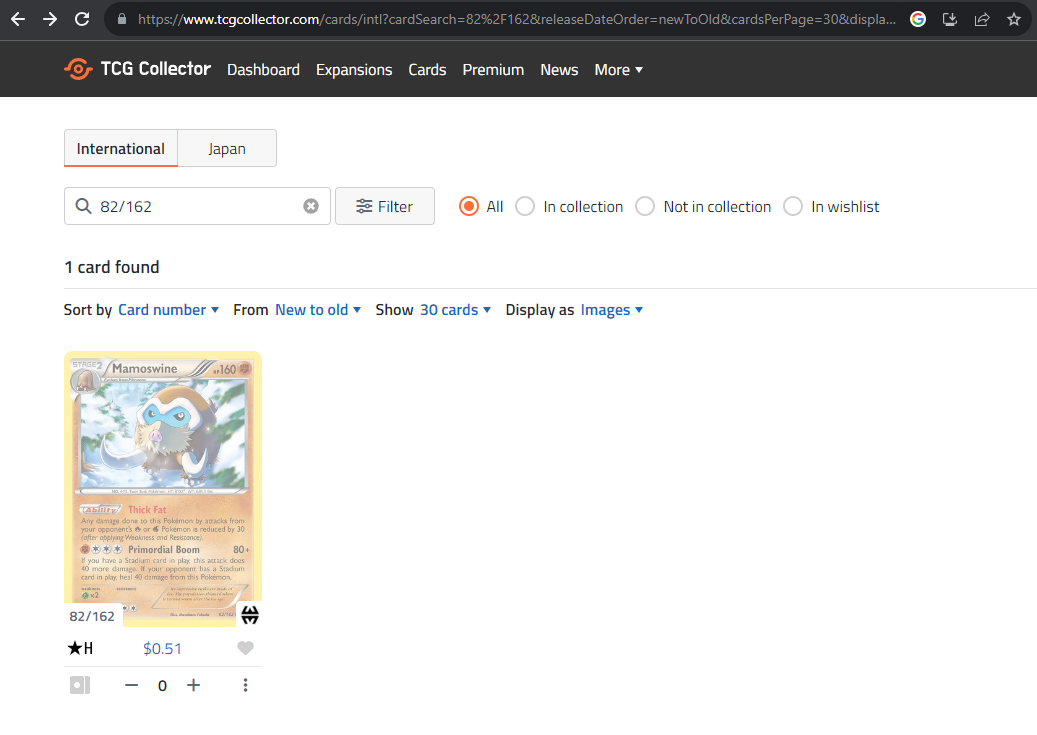Open the "Images" display mode dropdown
1037x735 pixels.
[x=611, y=310]
